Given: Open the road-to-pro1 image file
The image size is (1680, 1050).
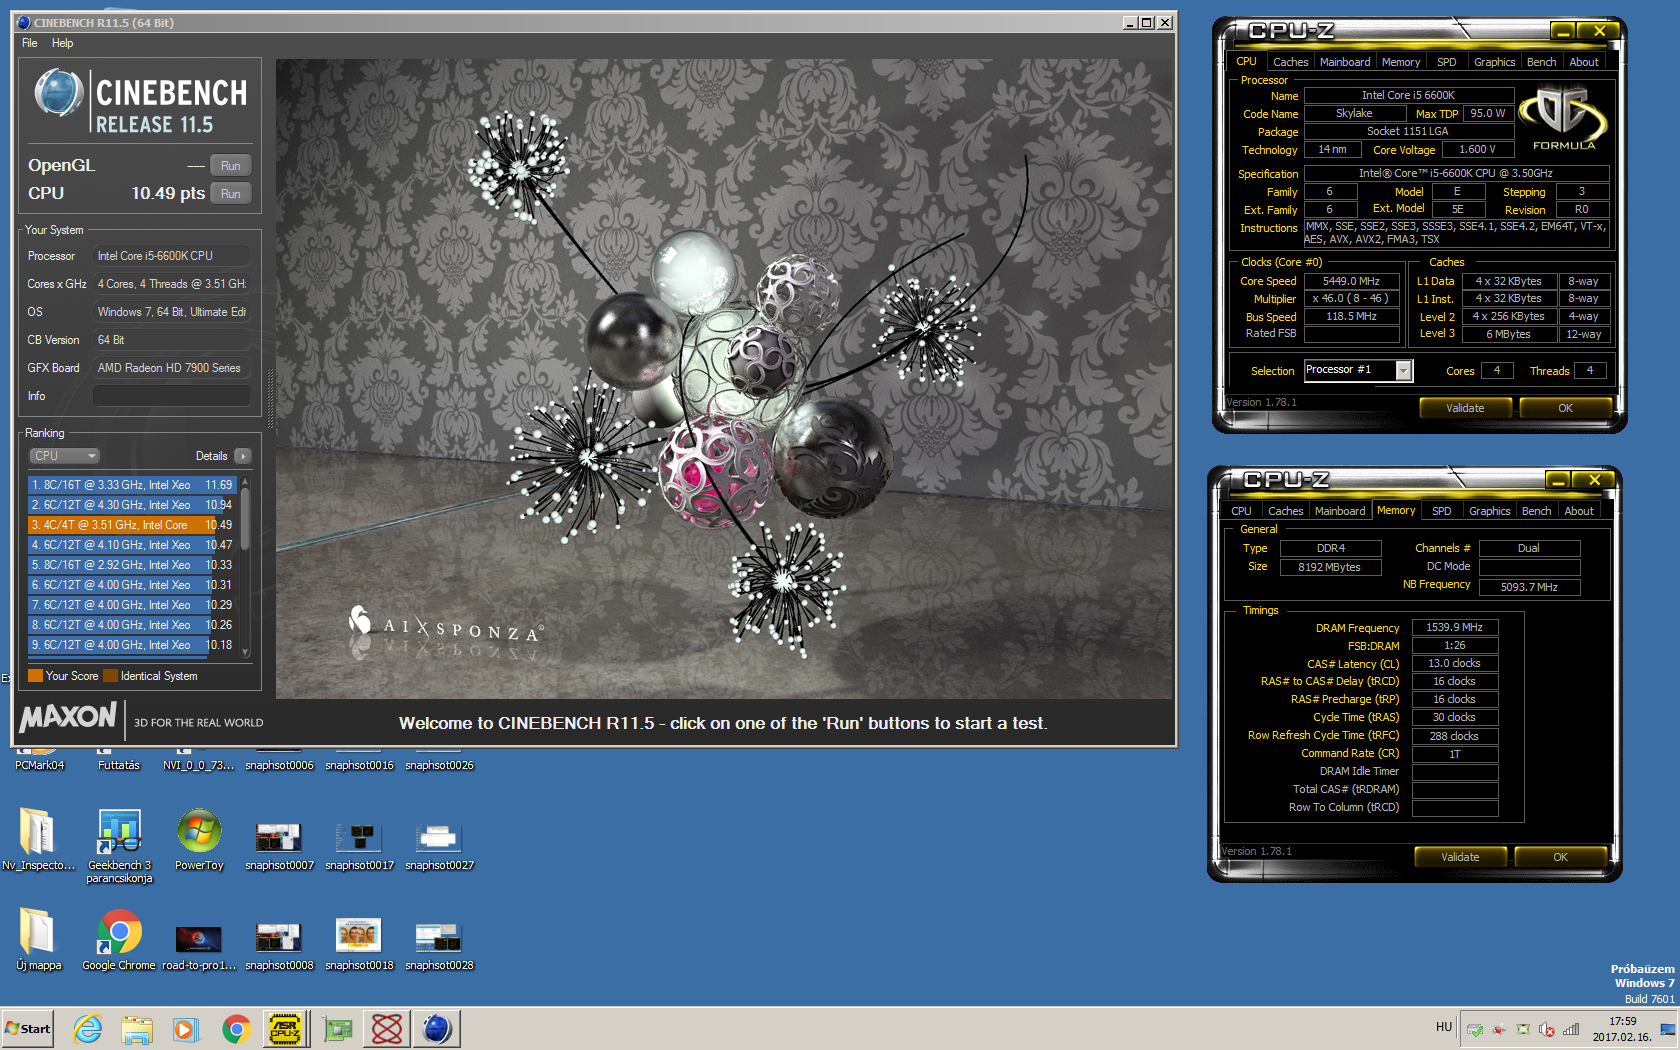Looking at the screenshot, I should click(x=199, y=946).
